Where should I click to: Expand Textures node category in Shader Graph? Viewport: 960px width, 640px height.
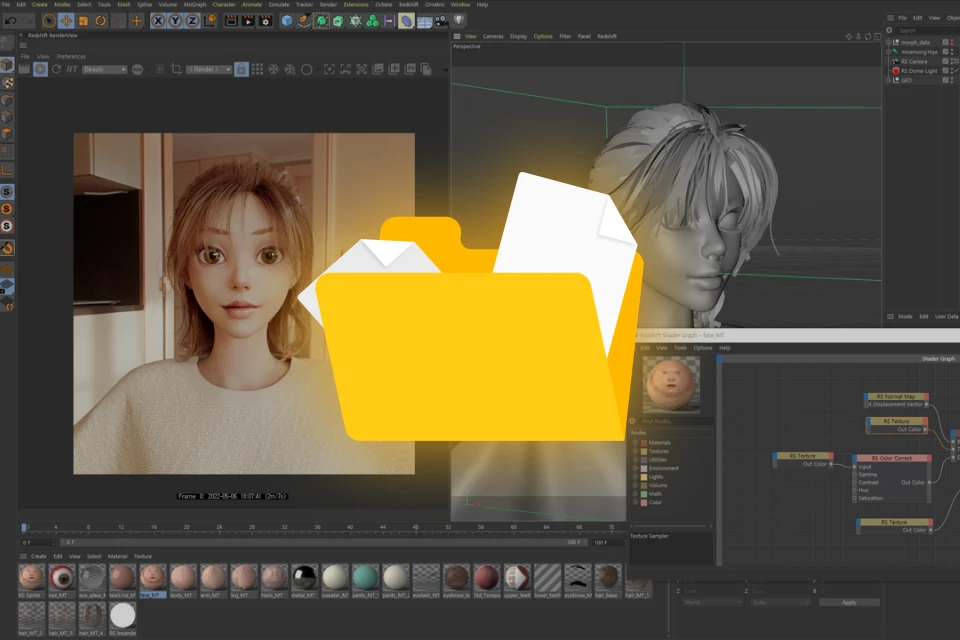point(636,451)
